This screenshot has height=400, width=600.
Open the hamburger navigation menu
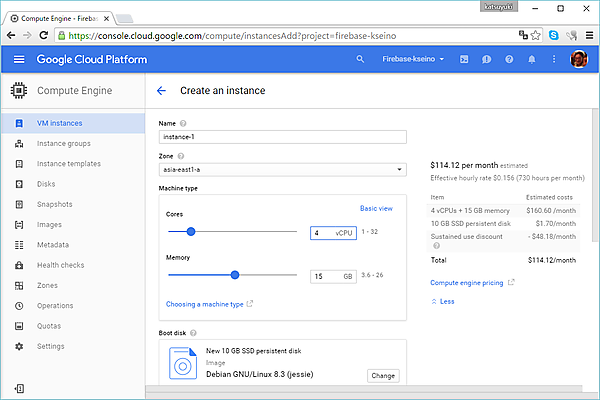click(x=18, y=60)
